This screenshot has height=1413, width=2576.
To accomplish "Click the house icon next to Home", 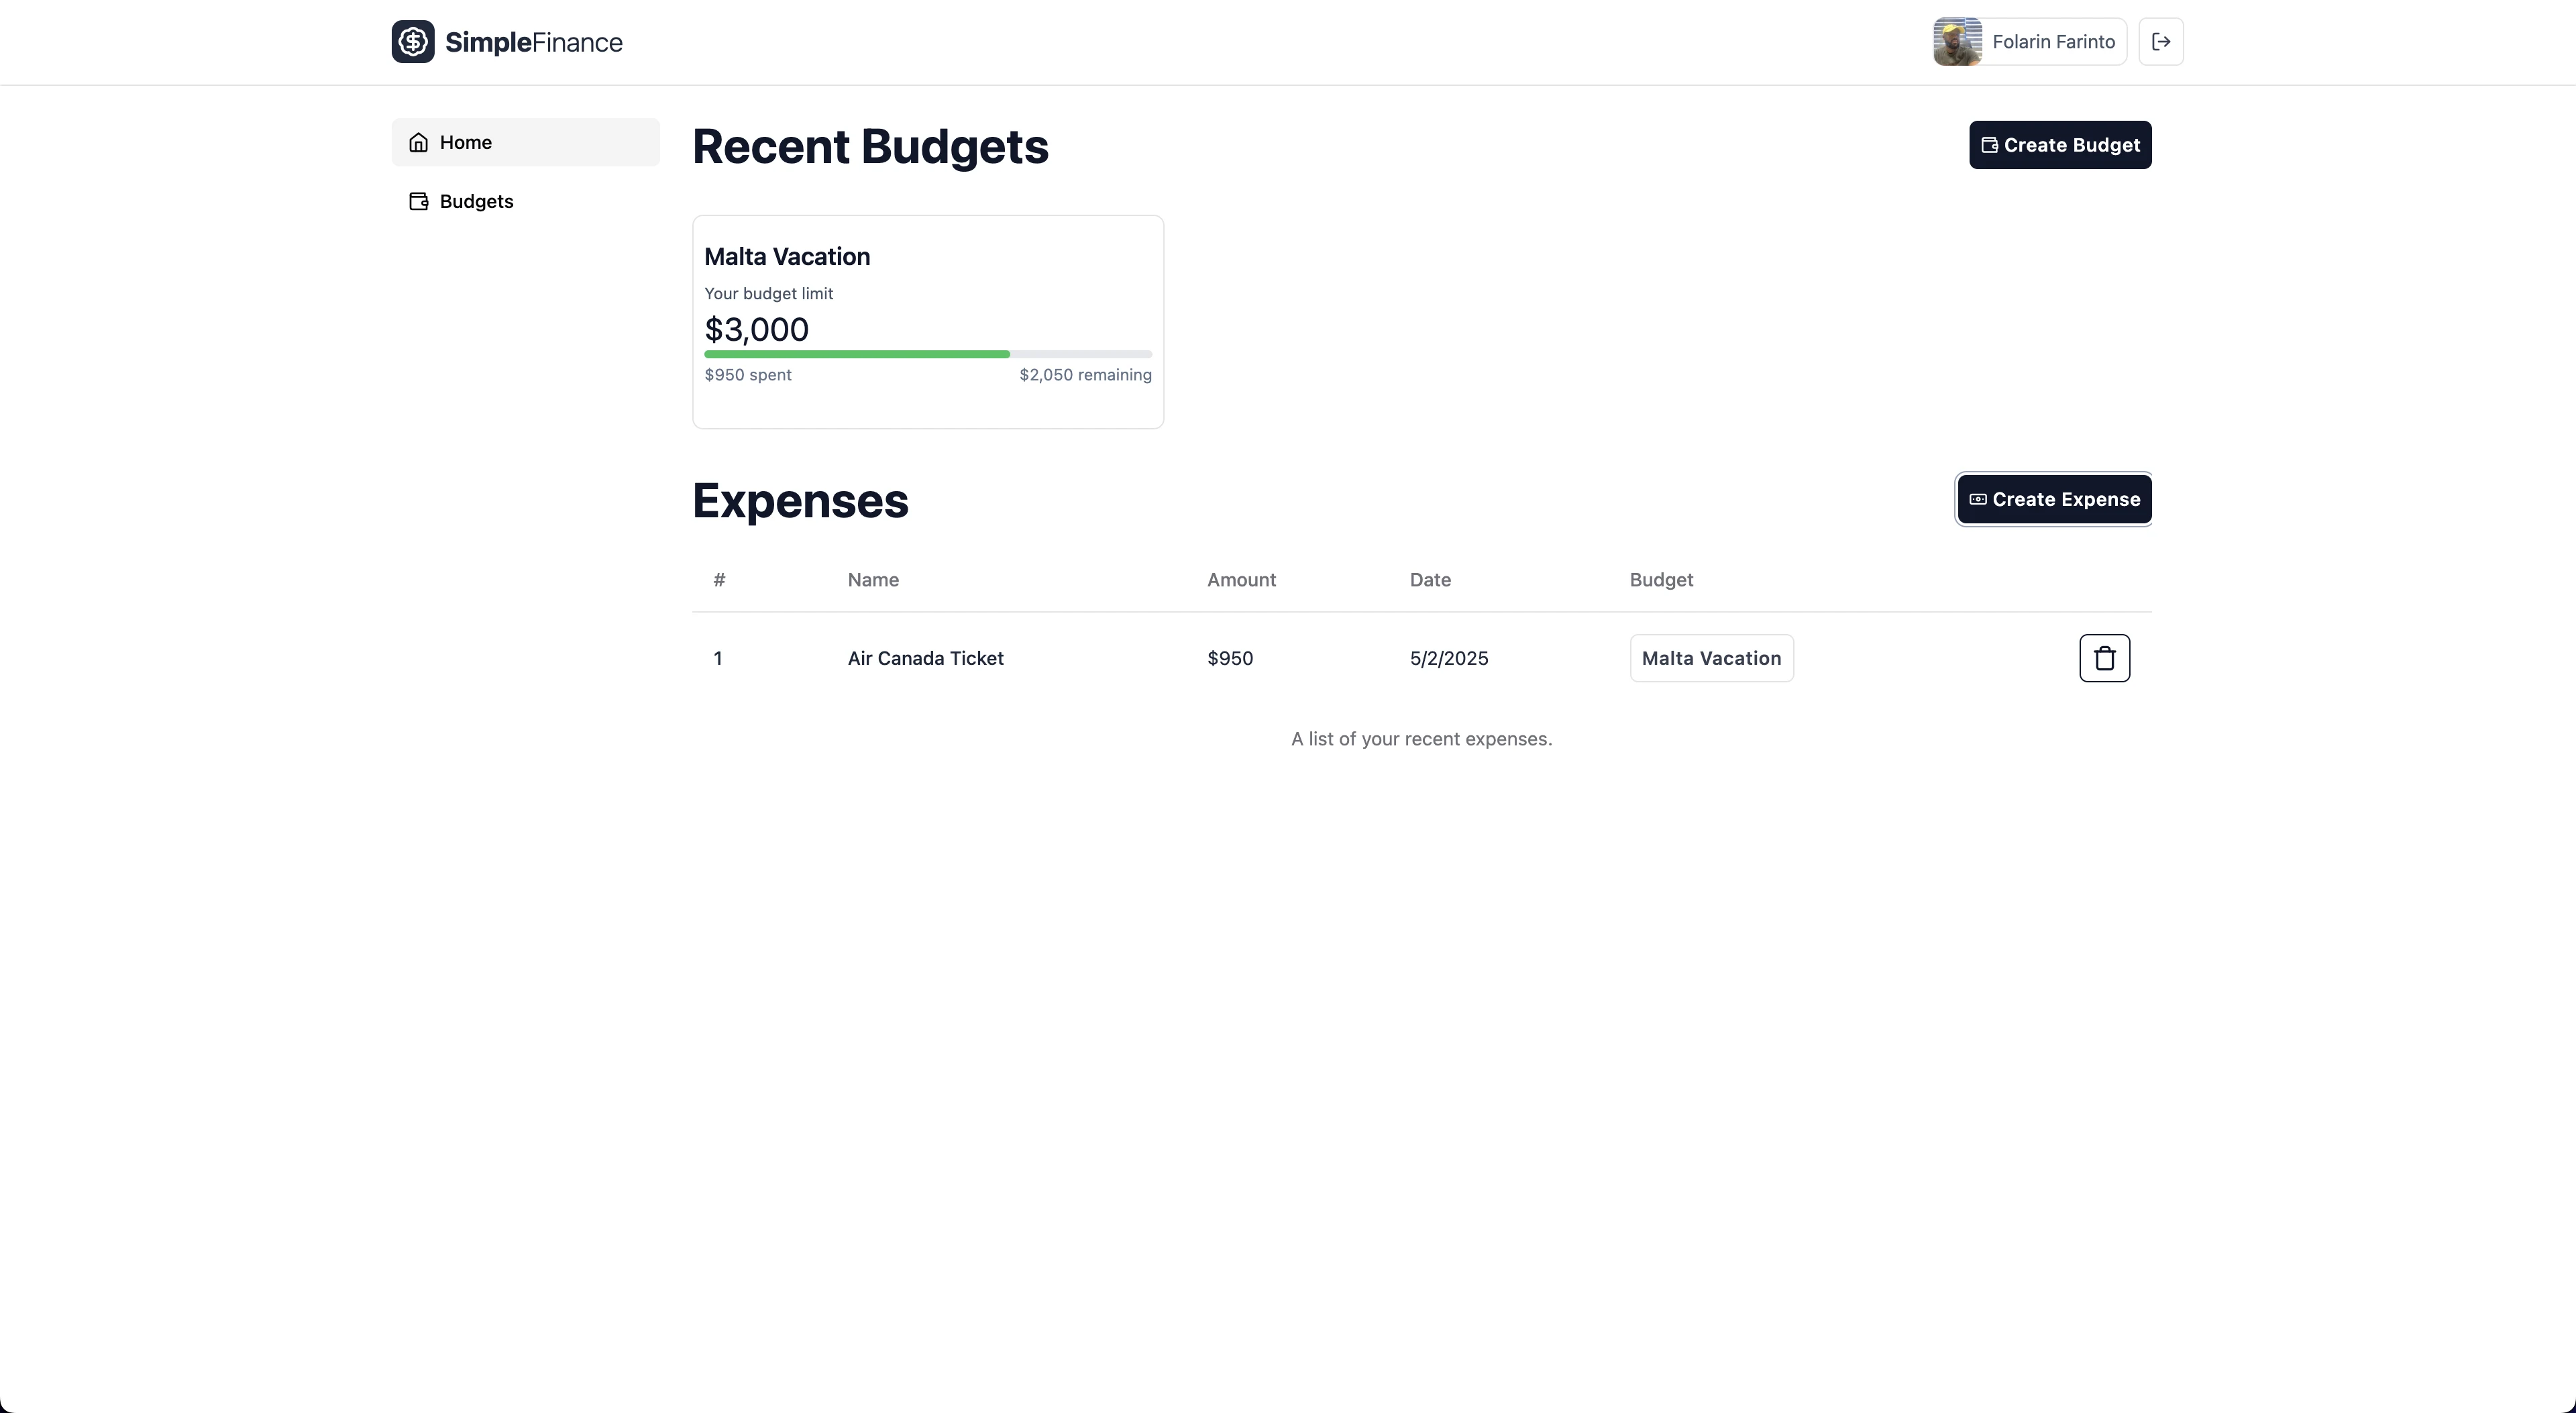I will coord(419,142).
